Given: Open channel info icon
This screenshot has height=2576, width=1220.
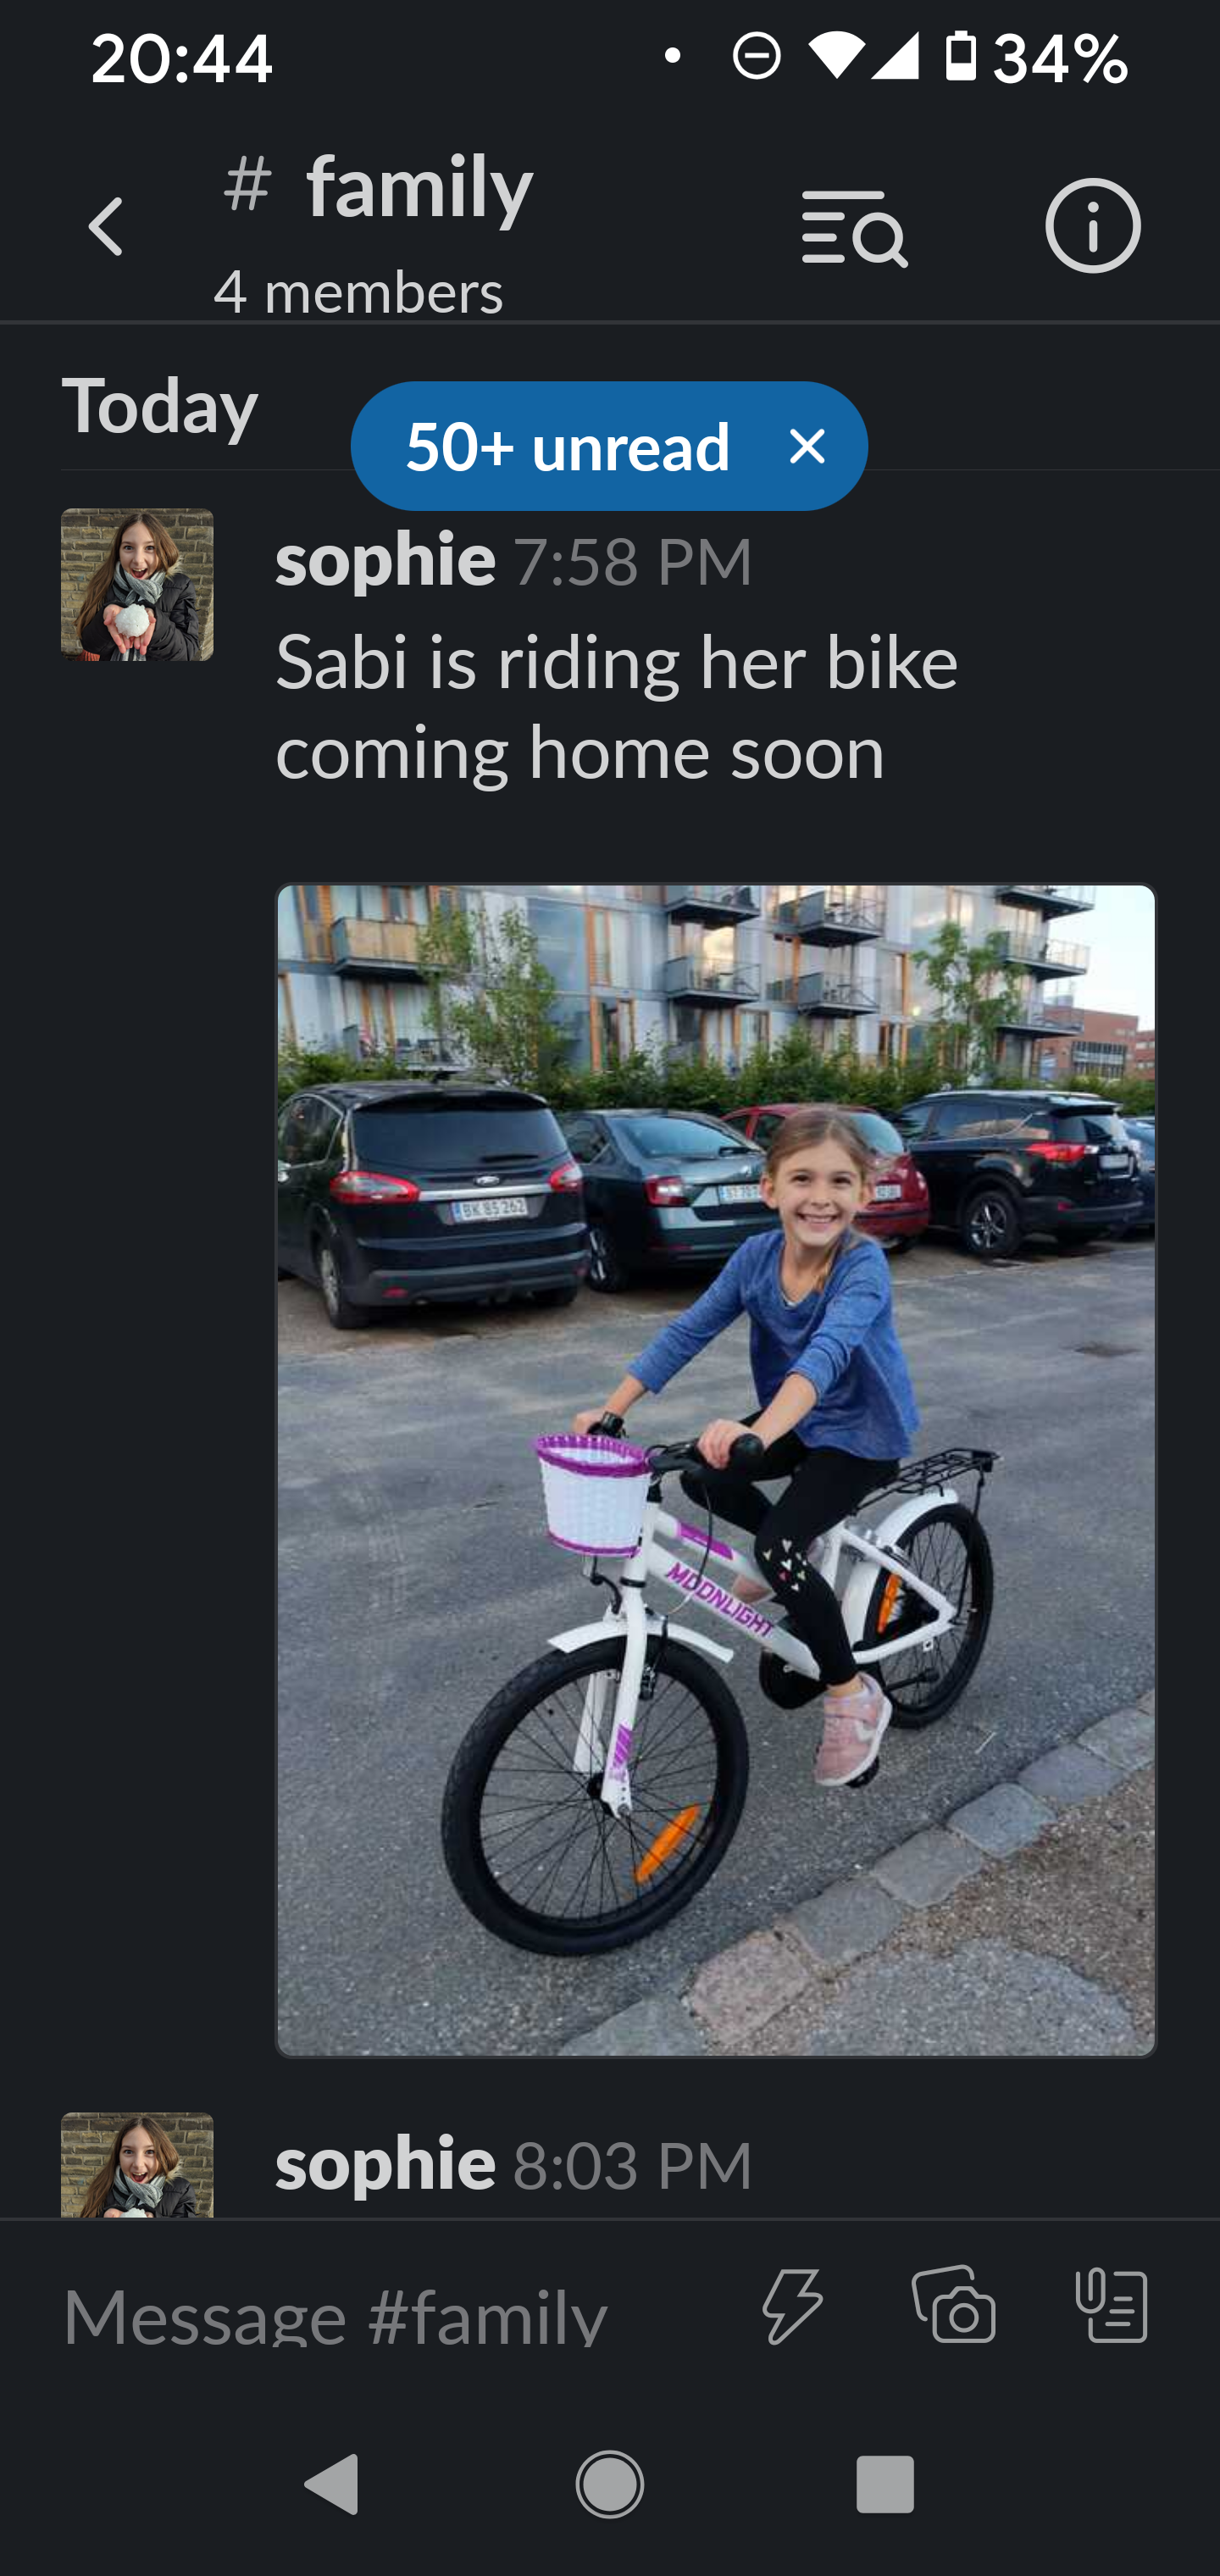Looking at the screenshot, I should click(1092, 226).
